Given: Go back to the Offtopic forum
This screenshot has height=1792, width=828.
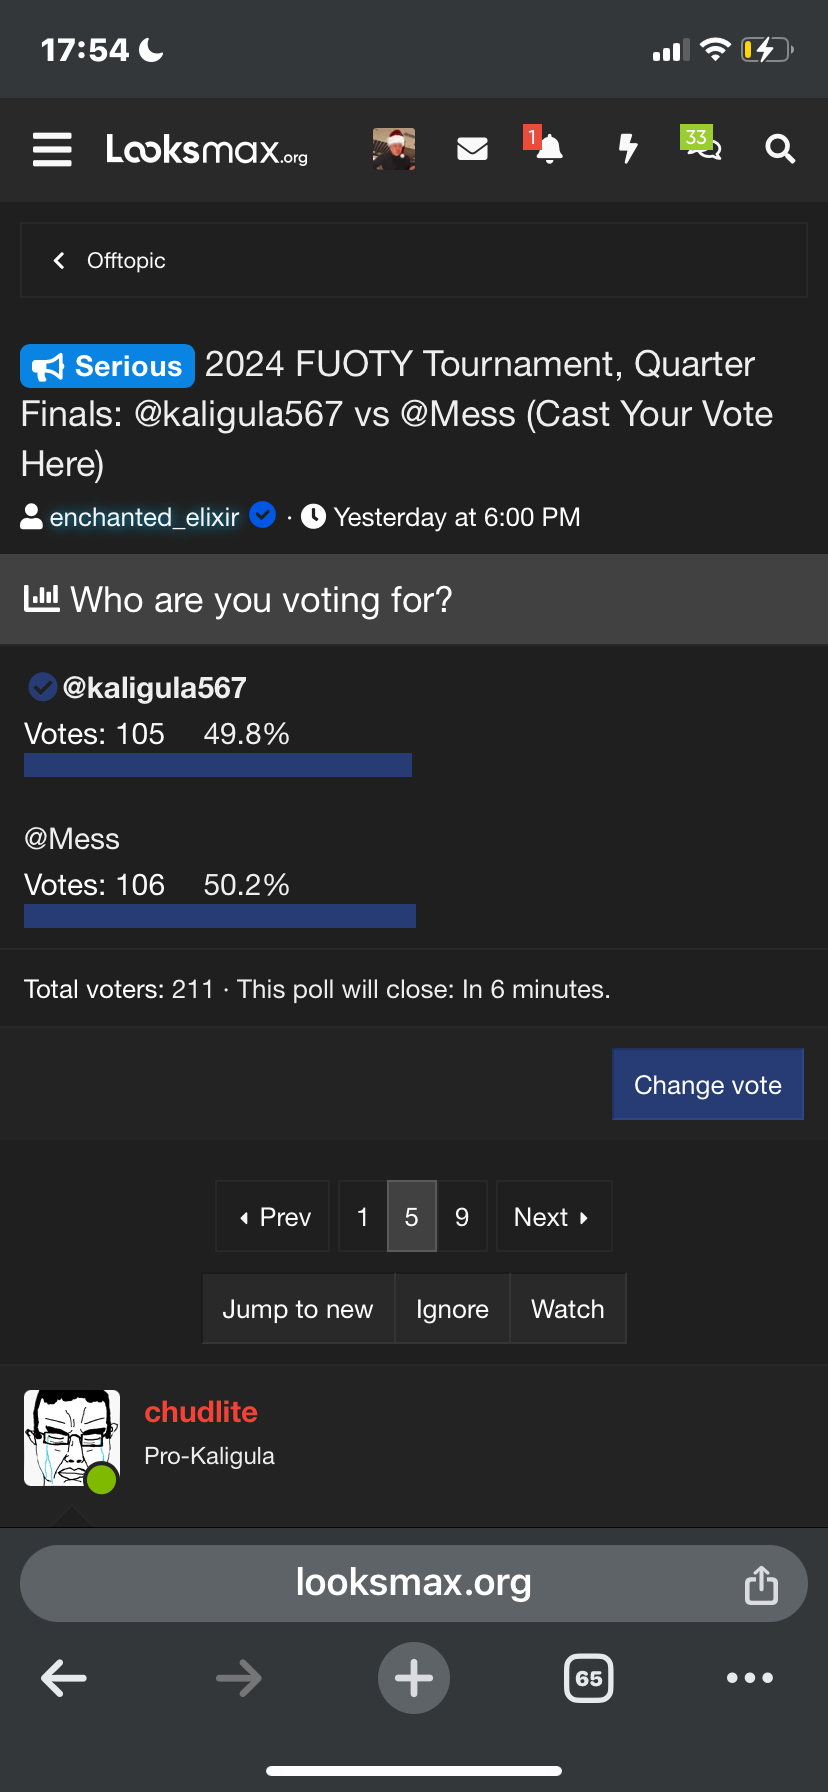Looking at the screenshot, I should pyautogui.click(x=110, y=261).
